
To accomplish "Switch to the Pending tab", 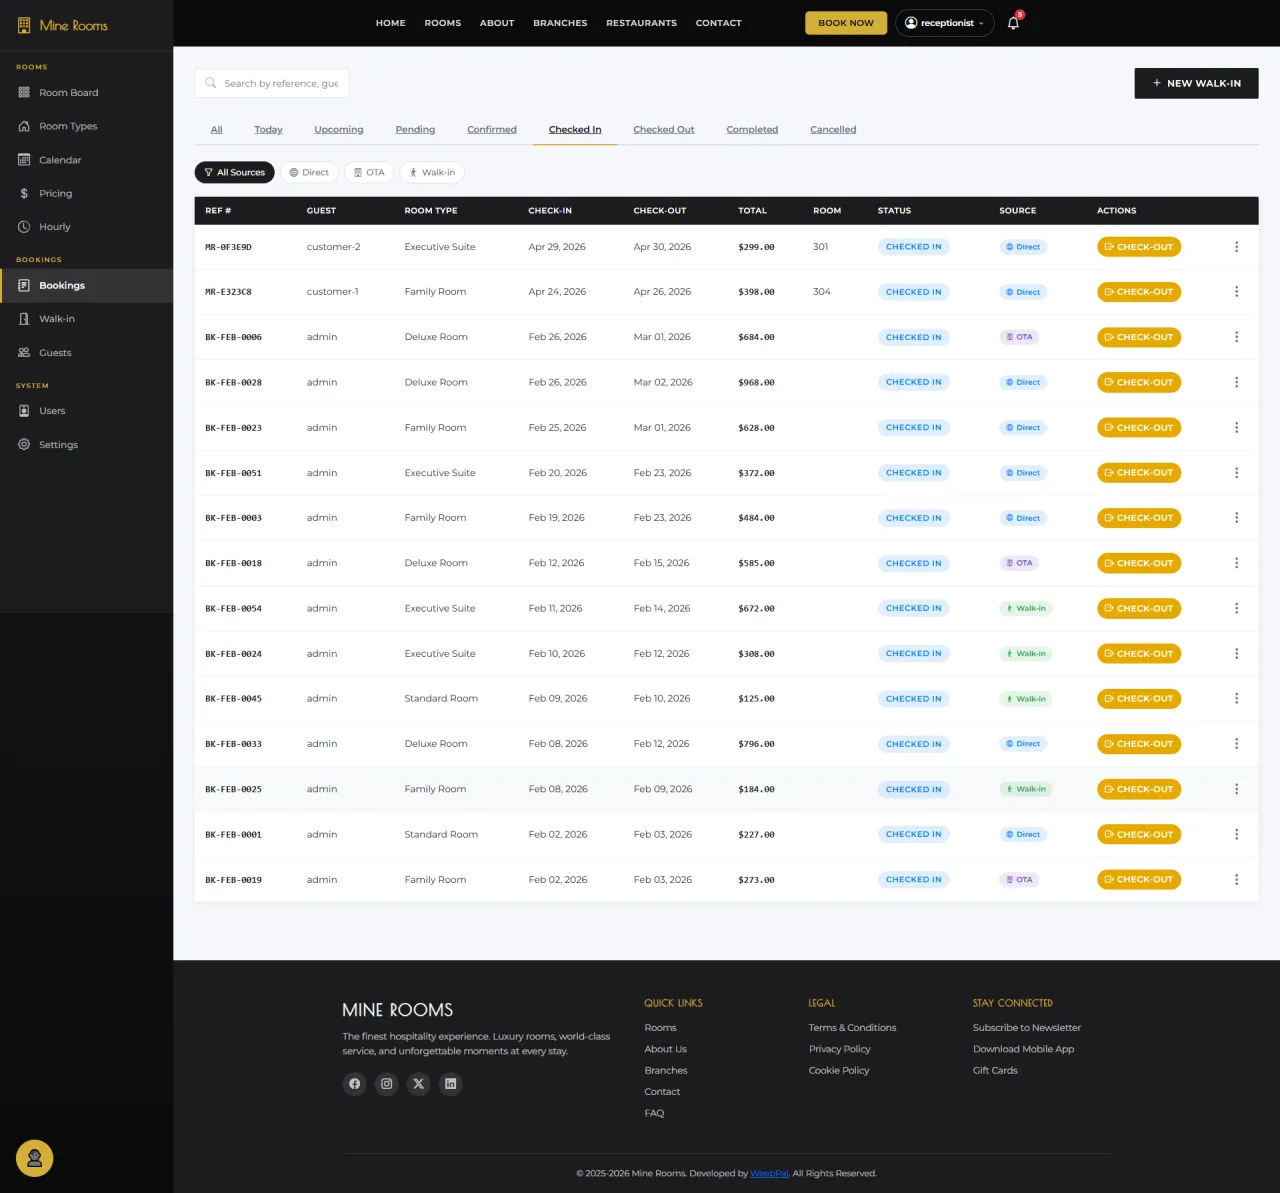I will 415,130.
